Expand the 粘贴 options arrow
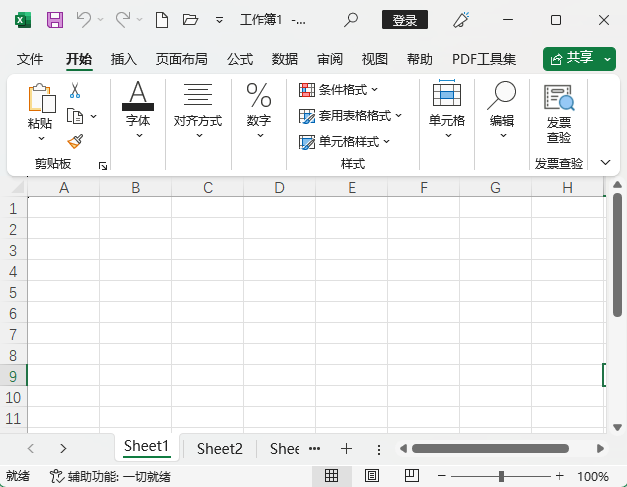The image size is (627, 487). (x=41, y=138)
